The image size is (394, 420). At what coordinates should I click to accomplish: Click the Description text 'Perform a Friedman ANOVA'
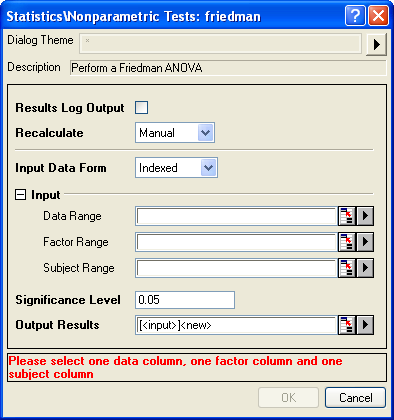pyautogui.click(x=137, y=68)
